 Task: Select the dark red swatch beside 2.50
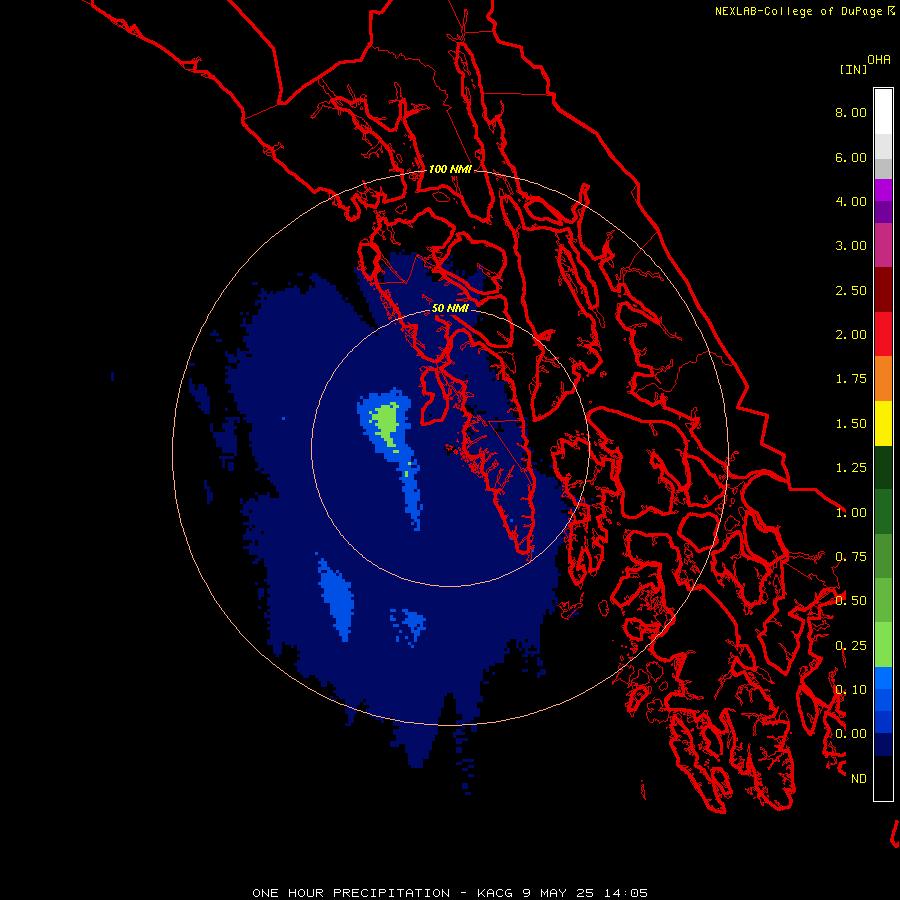coord(883,290)
